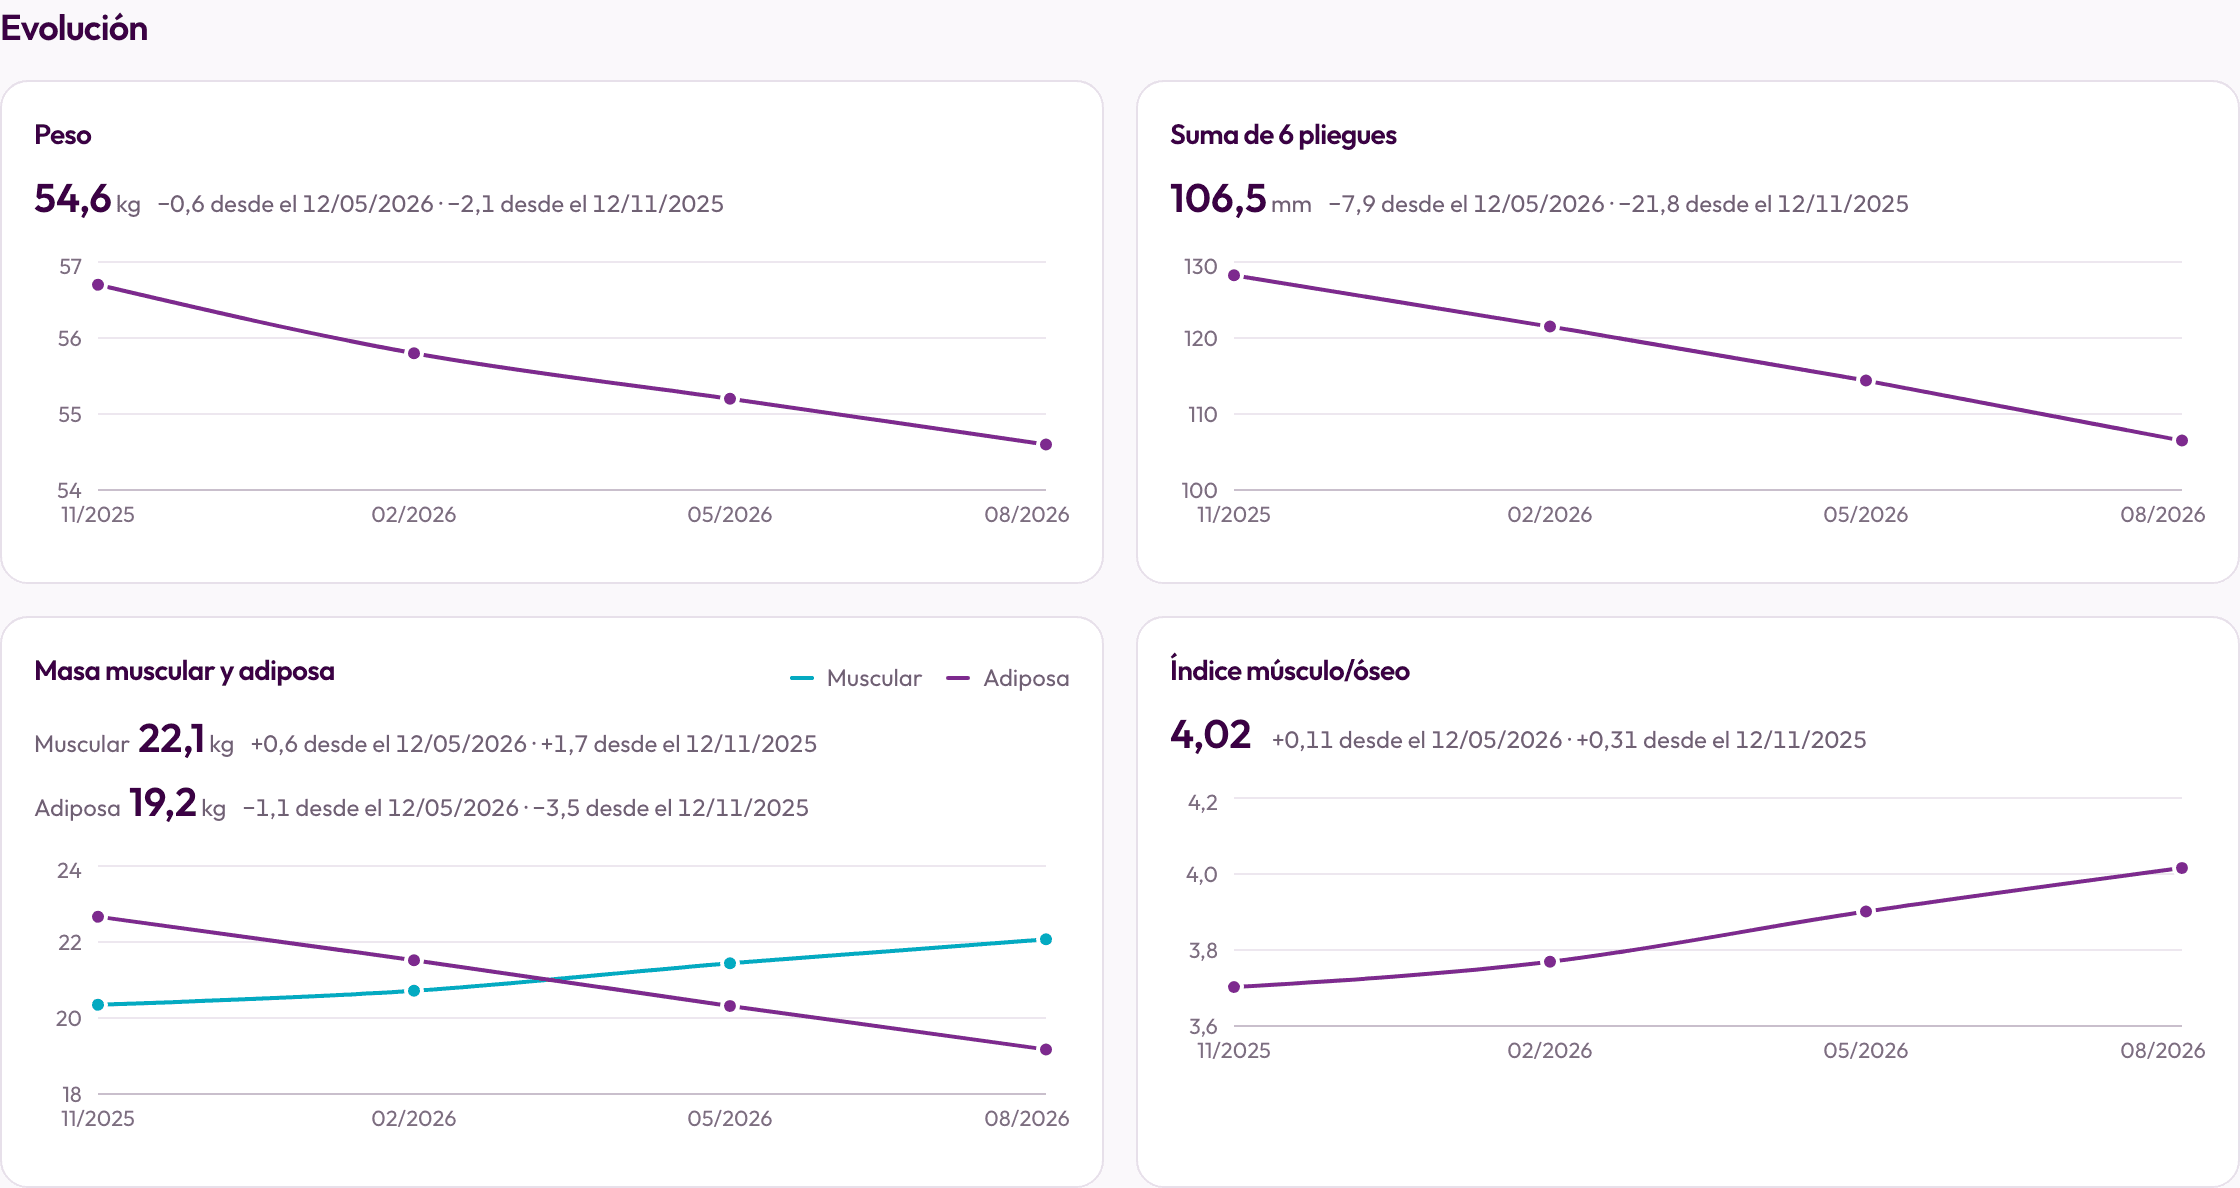The height and width of the screenshot is (1188, 2240).
Task: Click the teal Muscular data point at 08/2026
Action: tap(1046, 939)
